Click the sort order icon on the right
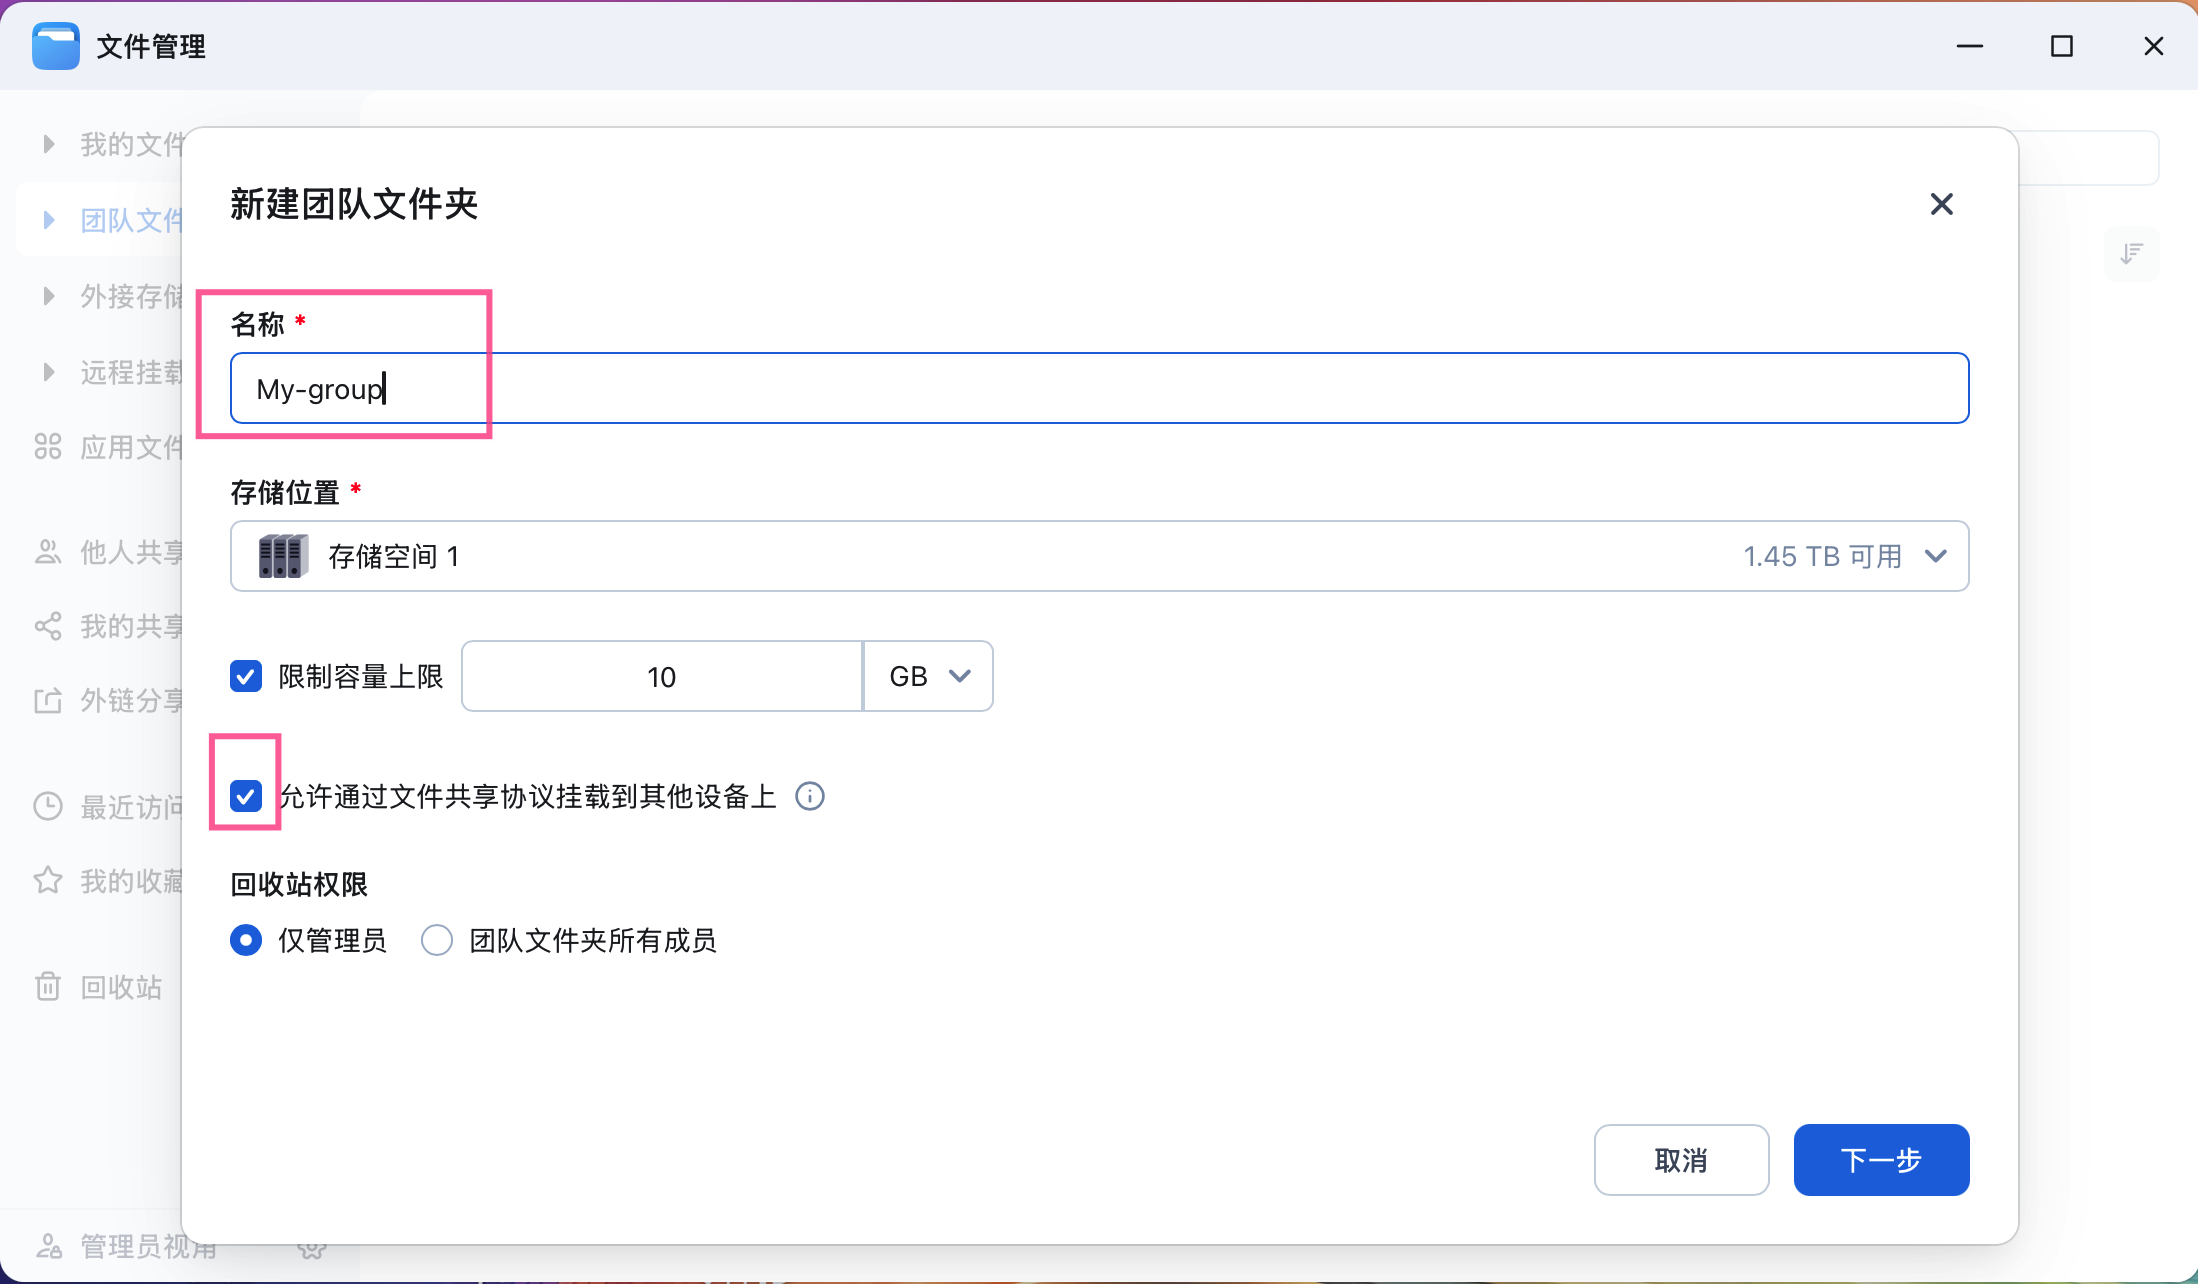This screenshot has width=2198, height=1284. pos(2131,253)
